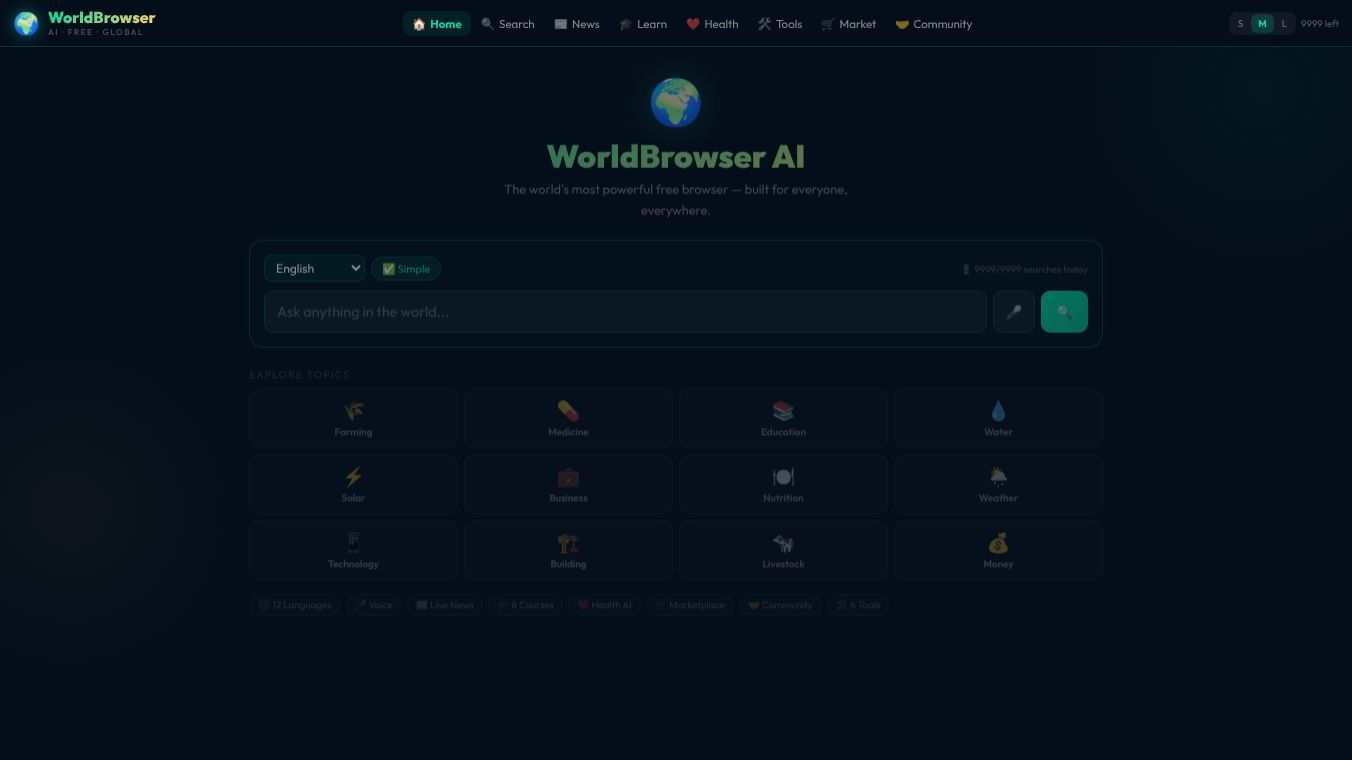Explore the Money topic
The height and width of the screenshot is (760, 1352).
click(x=998, y=550)
